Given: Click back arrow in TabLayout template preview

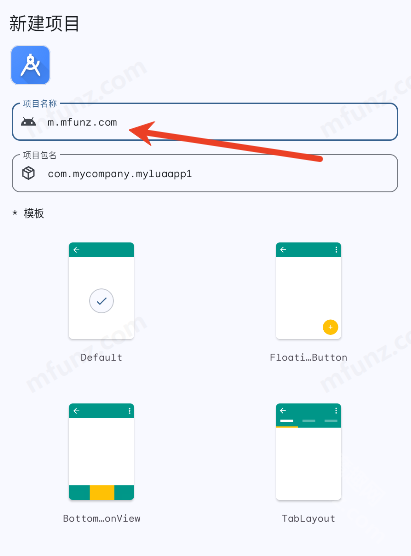Looking at the screenshot, I should (283, 411).
